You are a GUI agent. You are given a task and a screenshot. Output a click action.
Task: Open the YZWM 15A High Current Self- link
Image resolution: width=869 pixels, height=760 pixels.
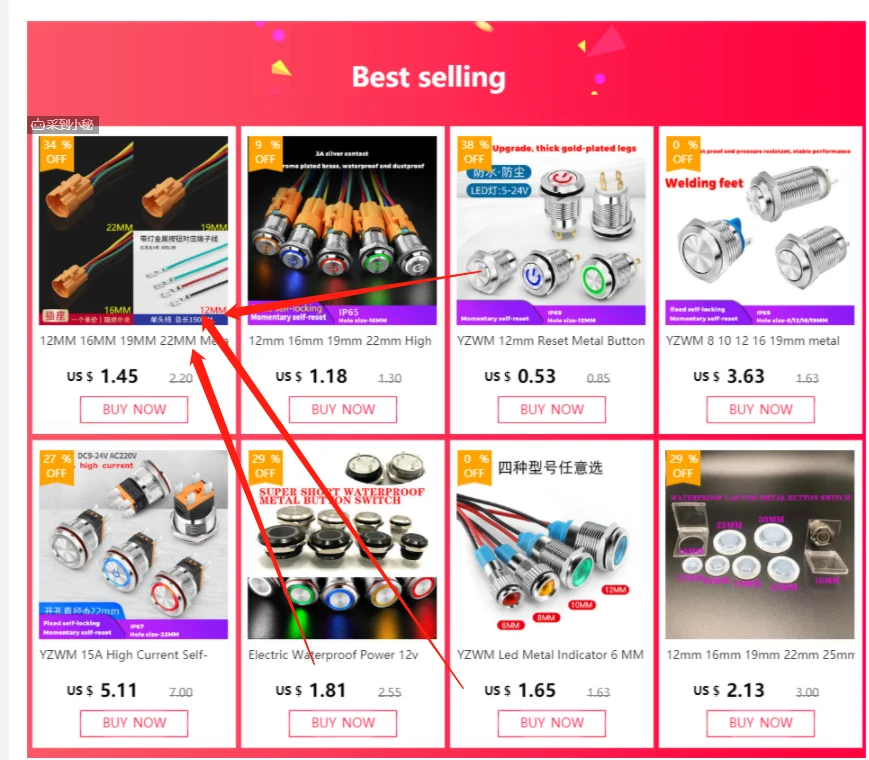pyautogui.click(x=123, y=655)
